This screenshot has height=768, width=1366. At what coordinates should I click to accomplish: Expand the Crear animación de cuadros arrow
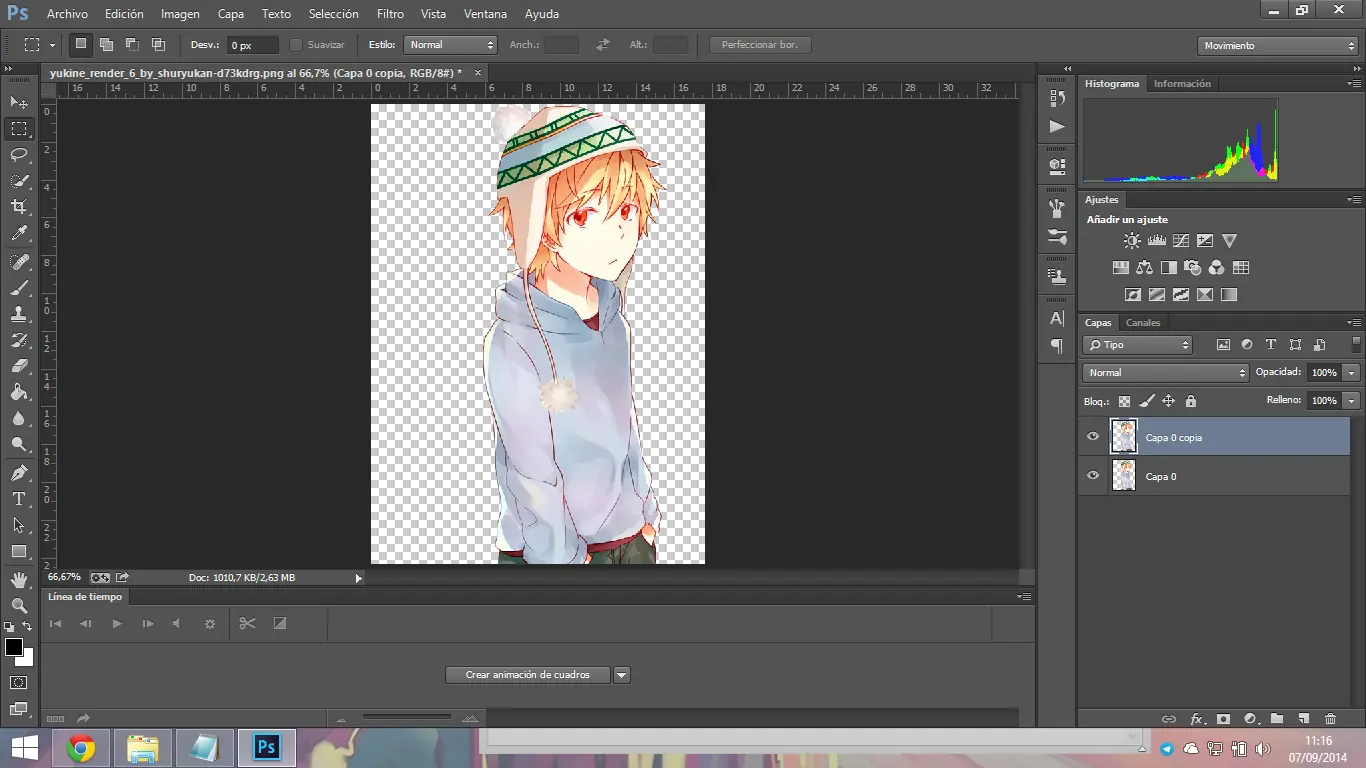pos(622,675)
